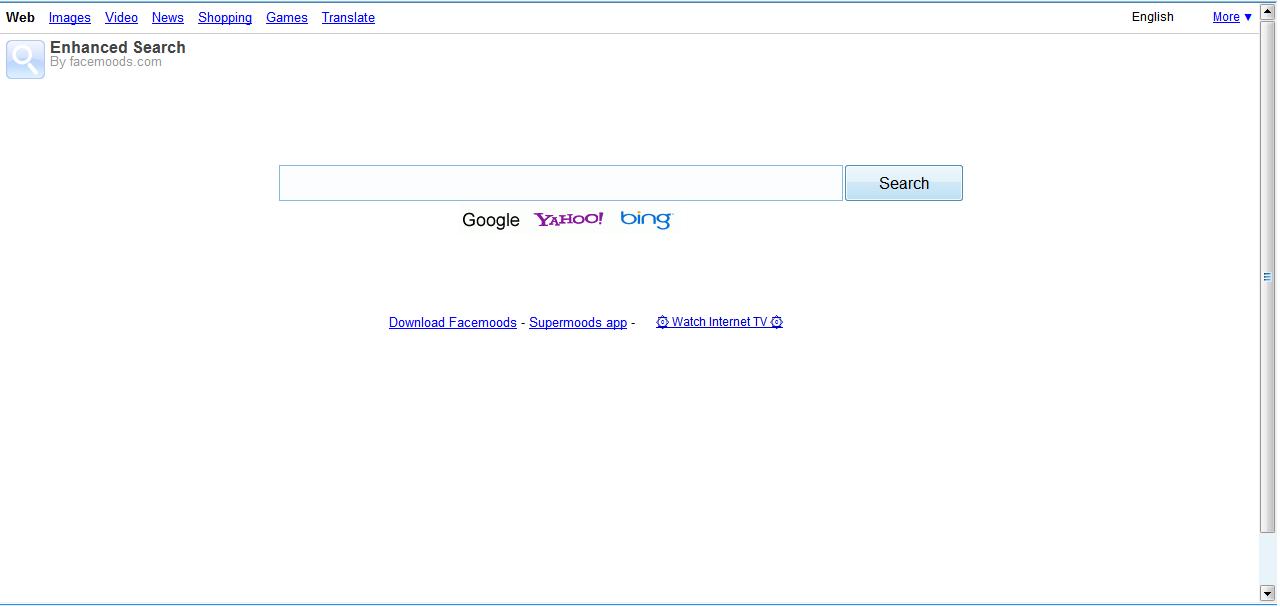Switch to the Video tab
The height and width of the screenshot is (607, 1280).
click(121, 18)
